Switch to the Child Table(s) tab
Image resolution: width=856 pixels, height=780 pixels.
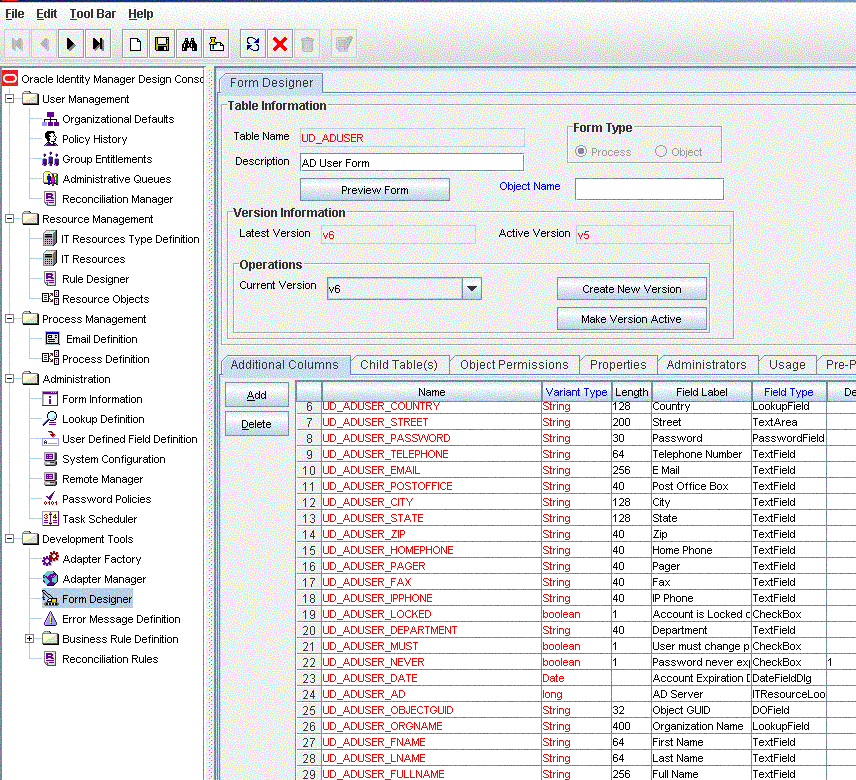pyautogui.click(x=398, y=365)
